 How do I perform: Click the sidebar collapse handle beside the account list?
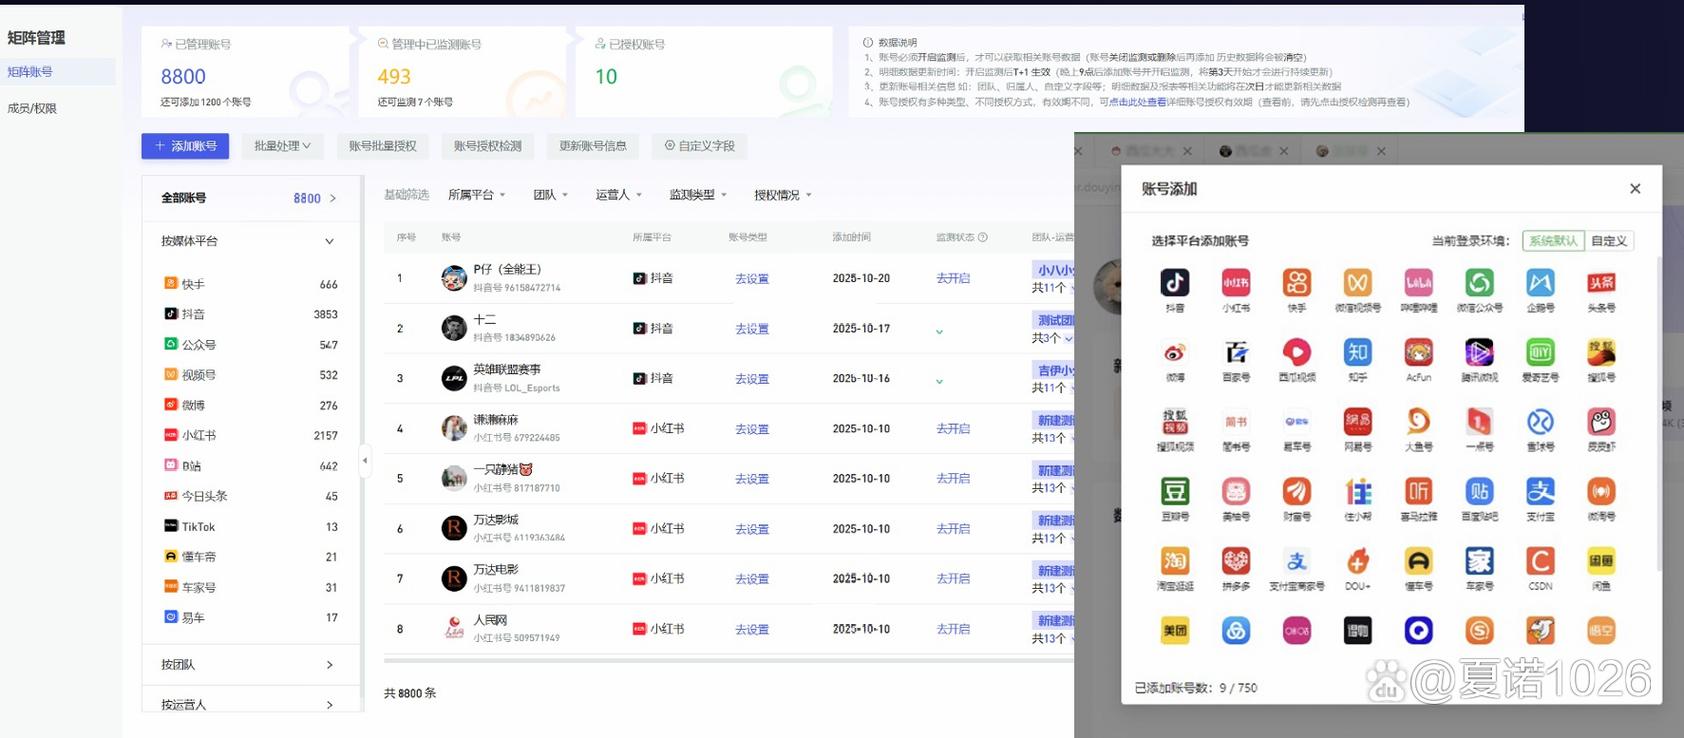click(x=365, y=461)
